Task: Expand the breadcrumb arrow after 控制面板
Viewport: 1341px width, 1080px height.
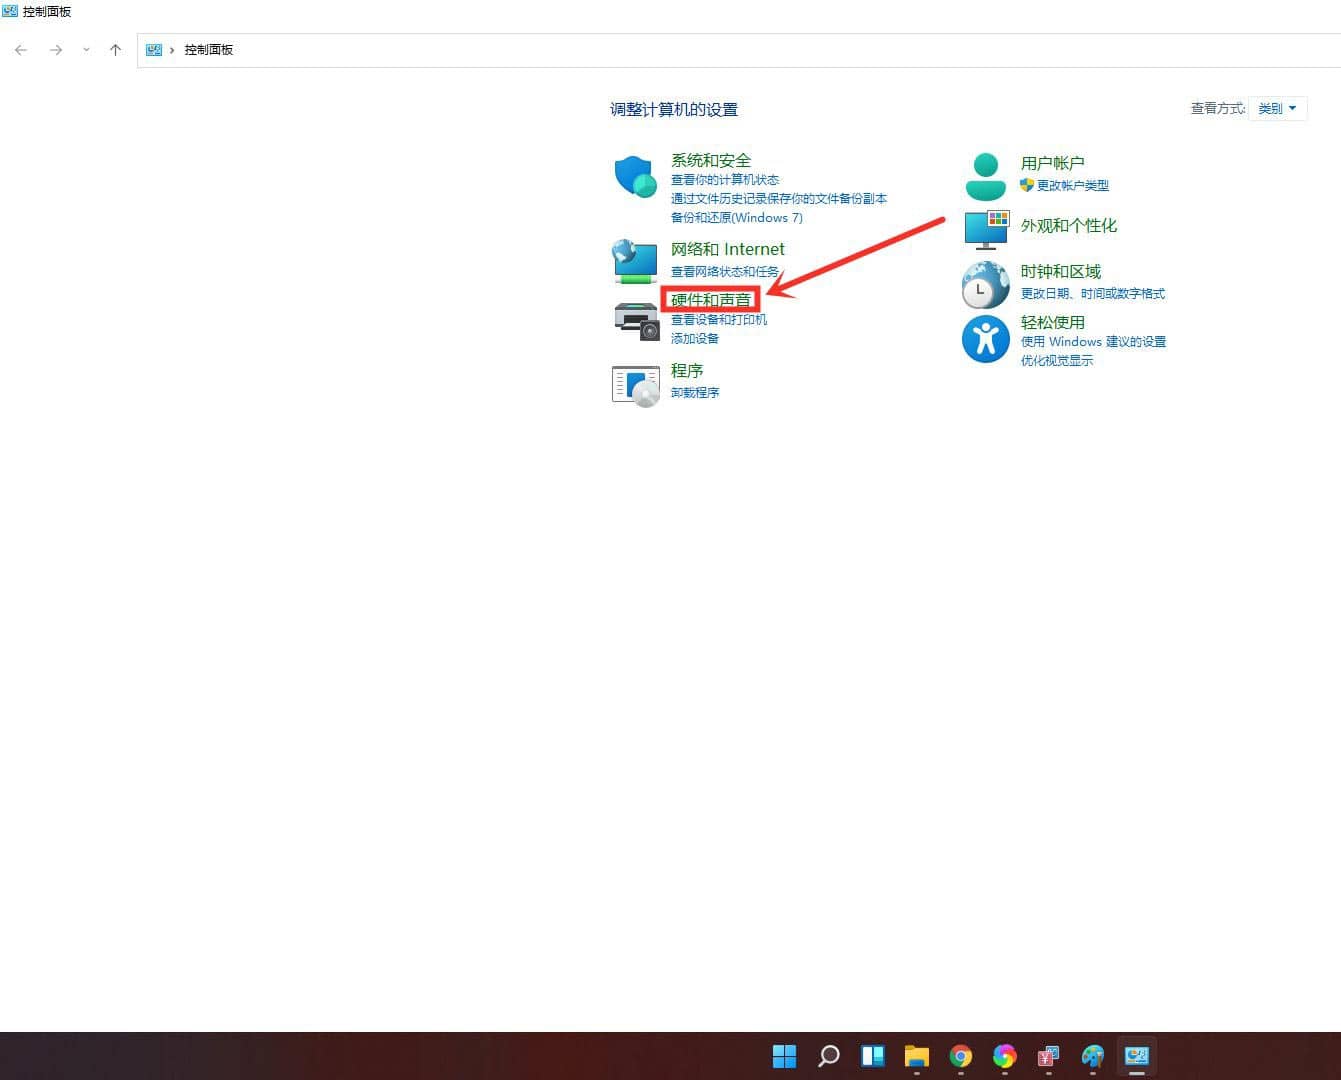Action: (x=239, y=49)
